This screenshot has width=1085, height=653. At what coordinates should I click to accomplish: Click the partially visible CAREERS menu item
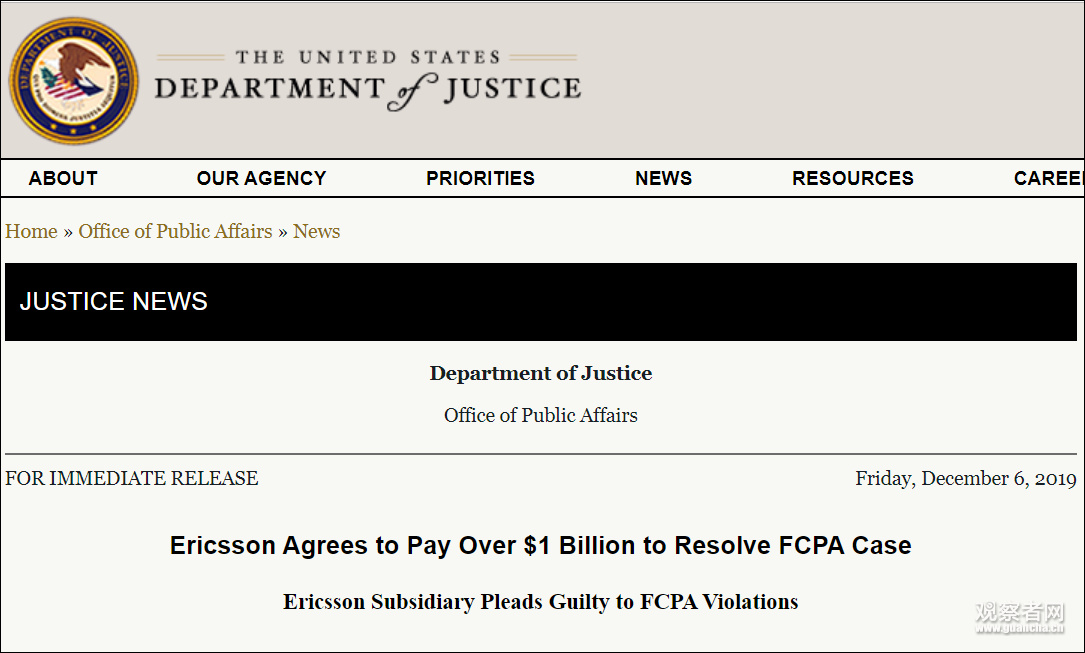point(1048,178)
